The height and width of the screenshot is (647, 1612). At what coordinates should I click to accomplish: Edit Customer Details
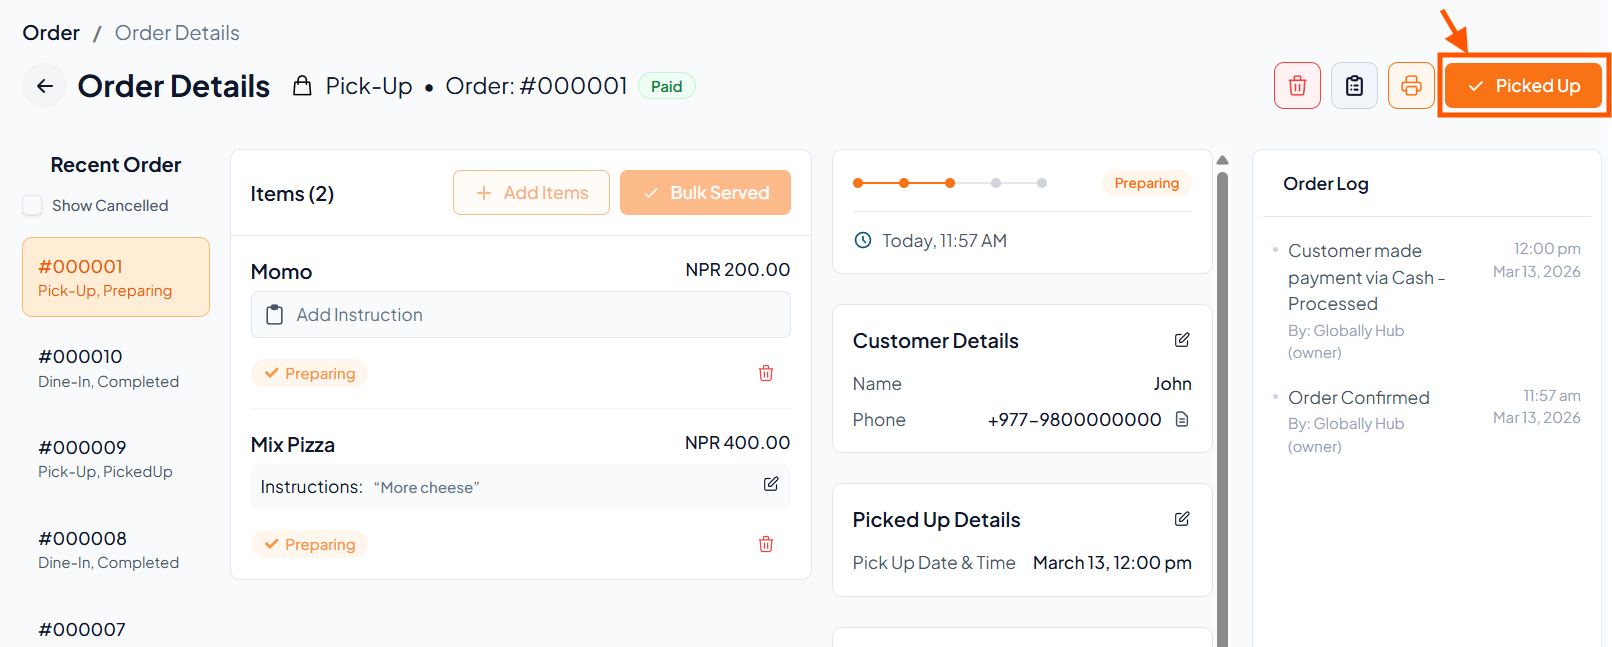[1182, 340]
